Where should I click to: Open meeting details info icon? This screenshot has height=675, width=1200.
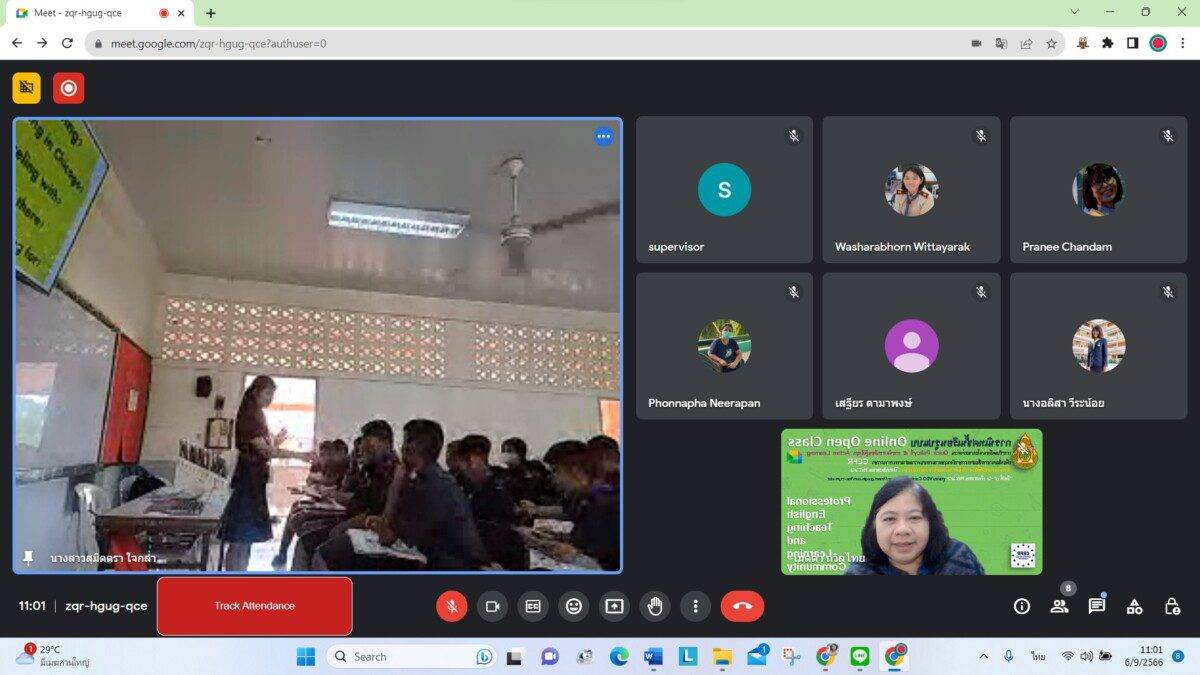(x=1022, y=606)
